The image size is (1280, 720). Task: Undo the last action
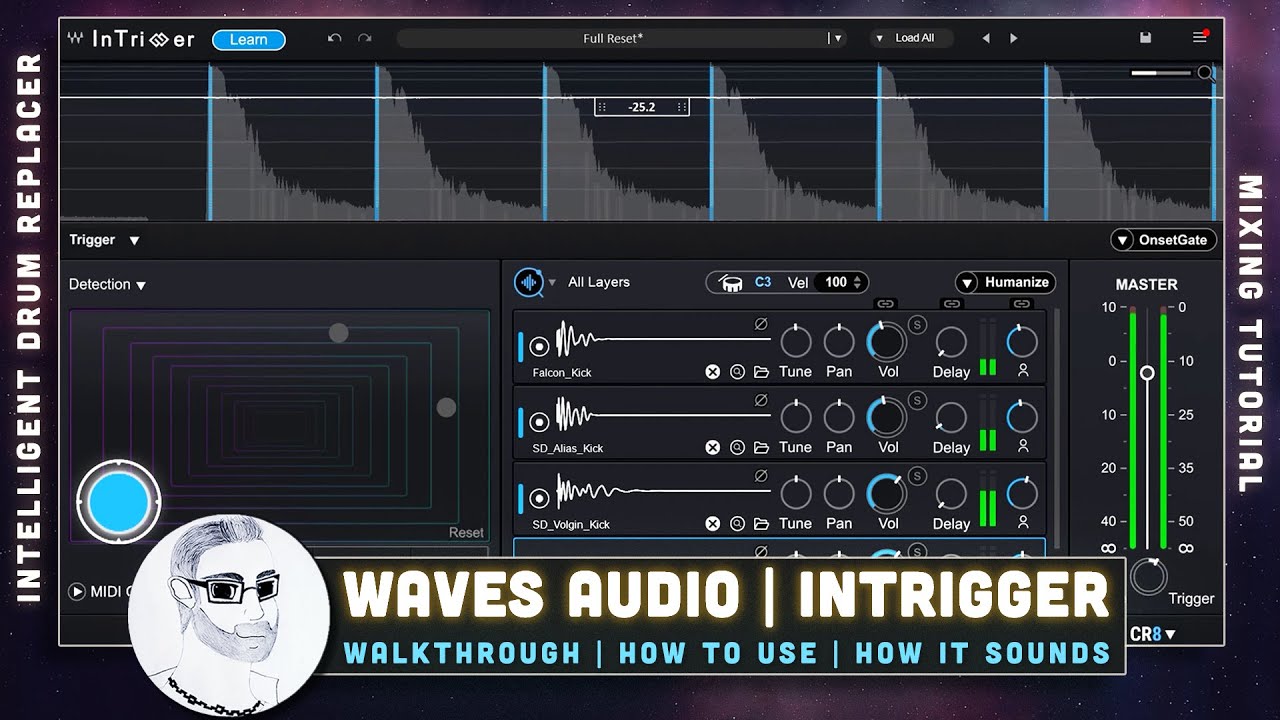coord(334,38)
